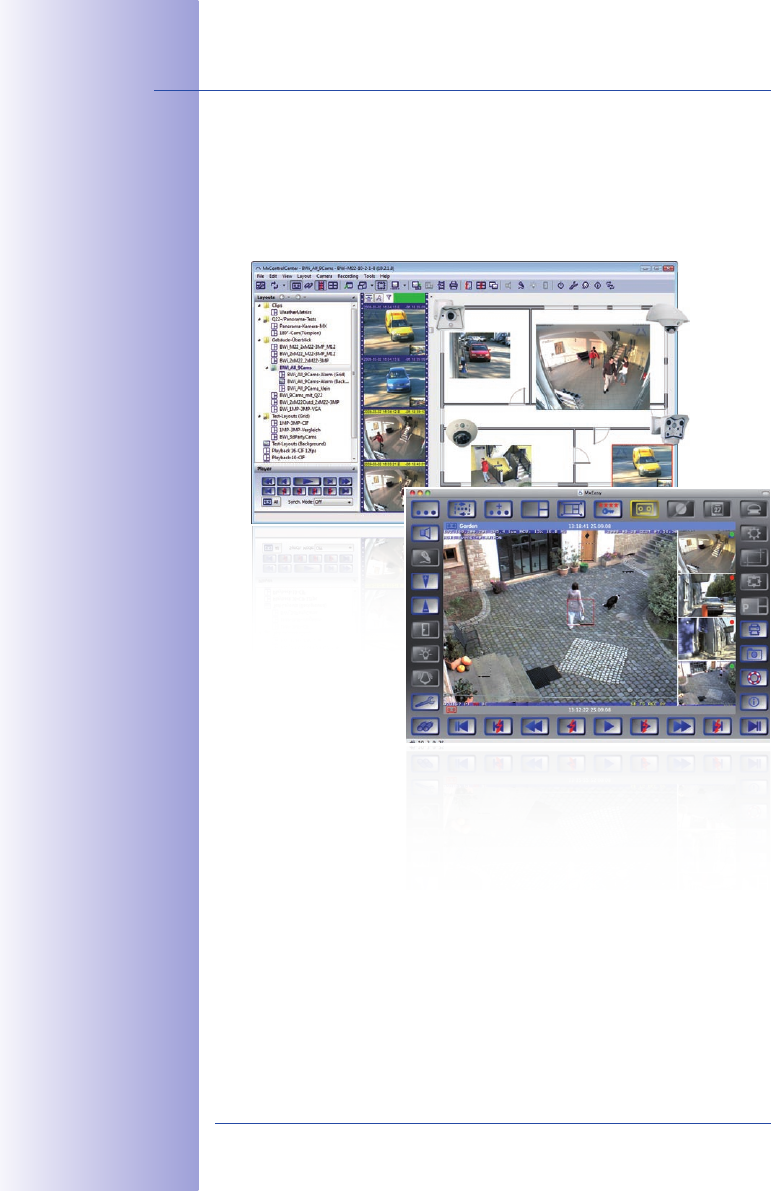Collapse the Clips folder in Layouts tree
Image resolution: width=776 pixels, height=1191 pixels.
click(259, 305)
